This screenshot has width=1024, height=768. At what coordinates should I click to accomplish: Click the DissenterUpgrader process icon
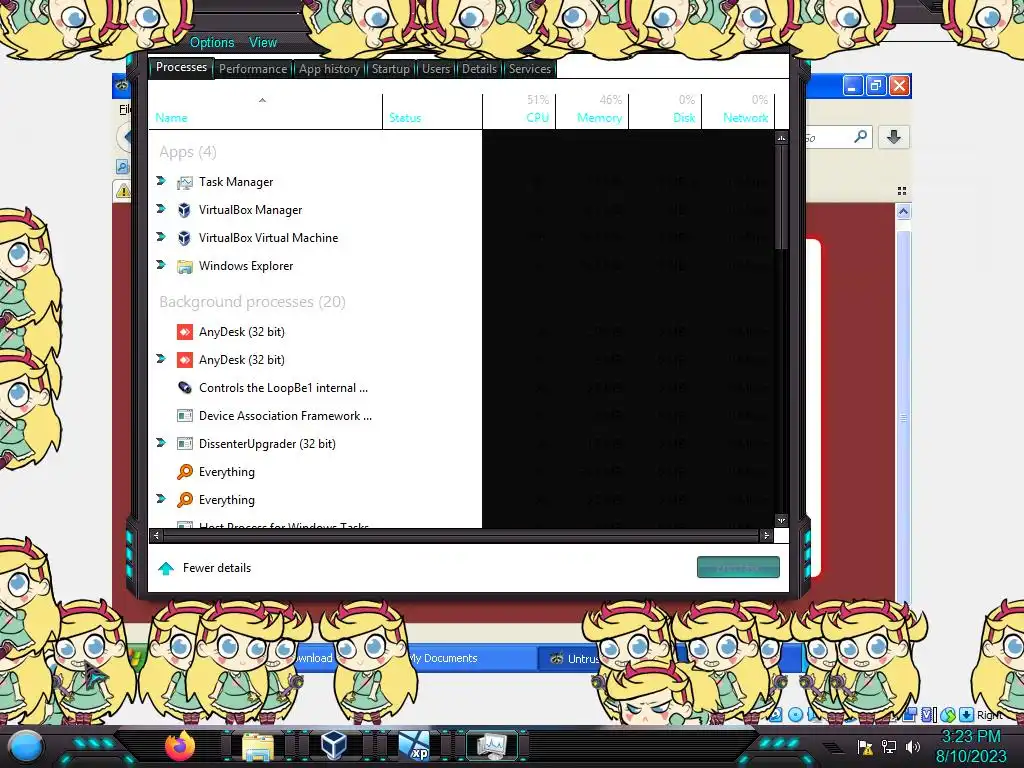click(x=185, y=444)
